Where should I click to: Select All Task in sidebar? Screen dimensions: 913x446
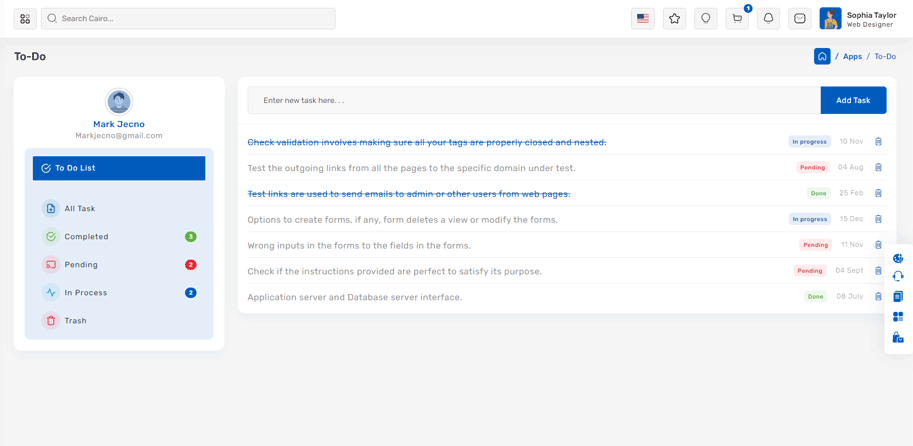tap(80, 209)
